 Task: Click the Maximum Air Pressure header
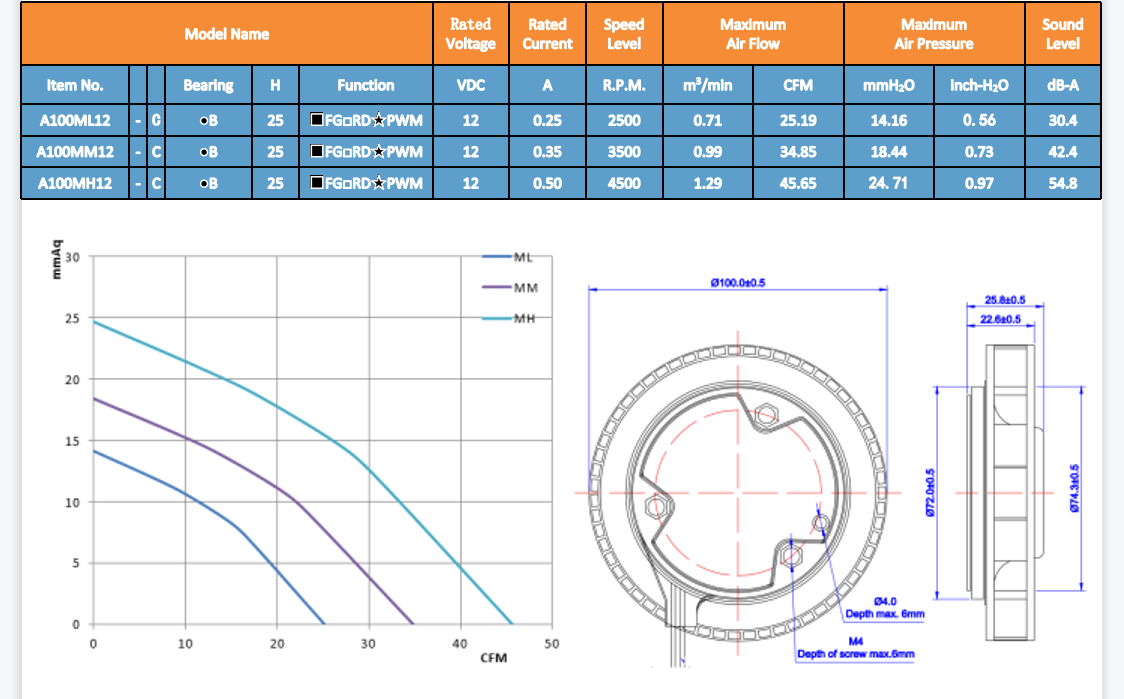[933, 34]
